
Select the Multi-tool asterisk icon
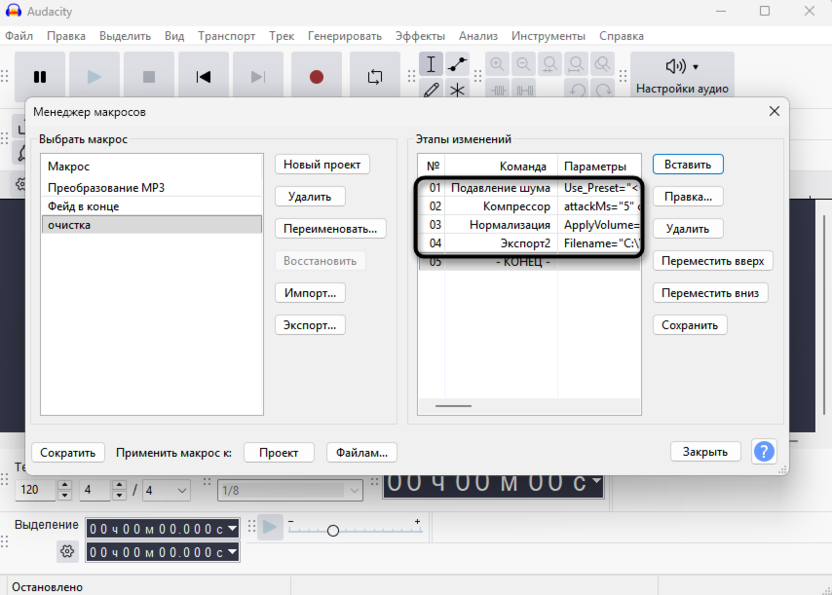457,90
